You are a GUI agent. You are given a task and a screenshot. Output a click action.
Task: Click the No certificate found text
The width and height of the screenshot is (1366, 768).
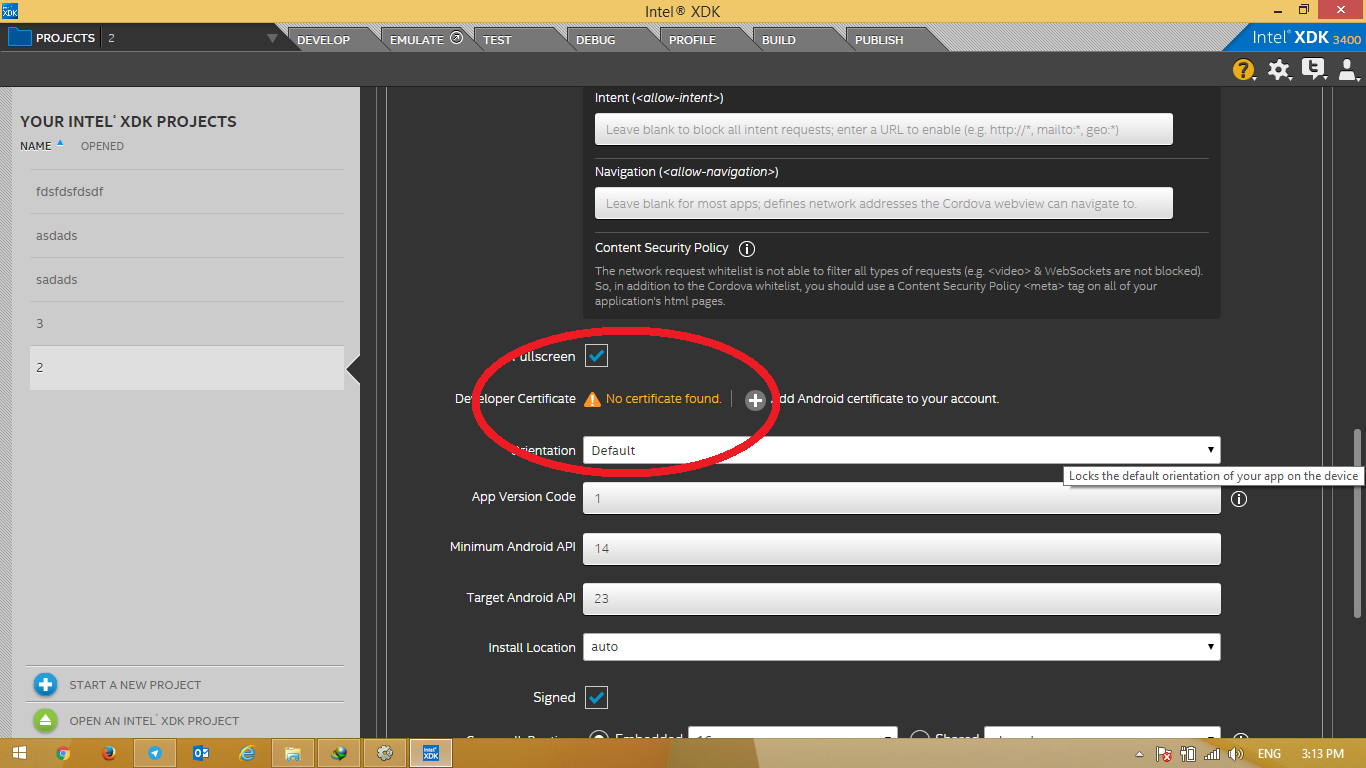[x=663, y=399]
